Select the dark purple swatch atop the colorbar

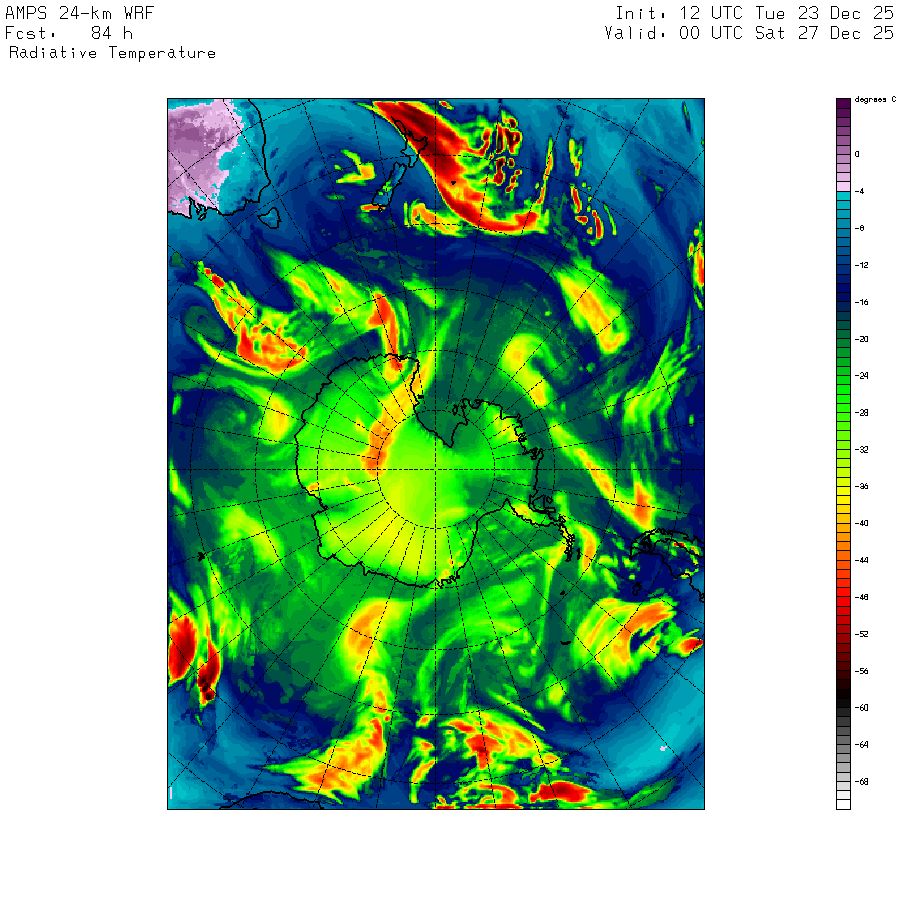coord(843,103)
